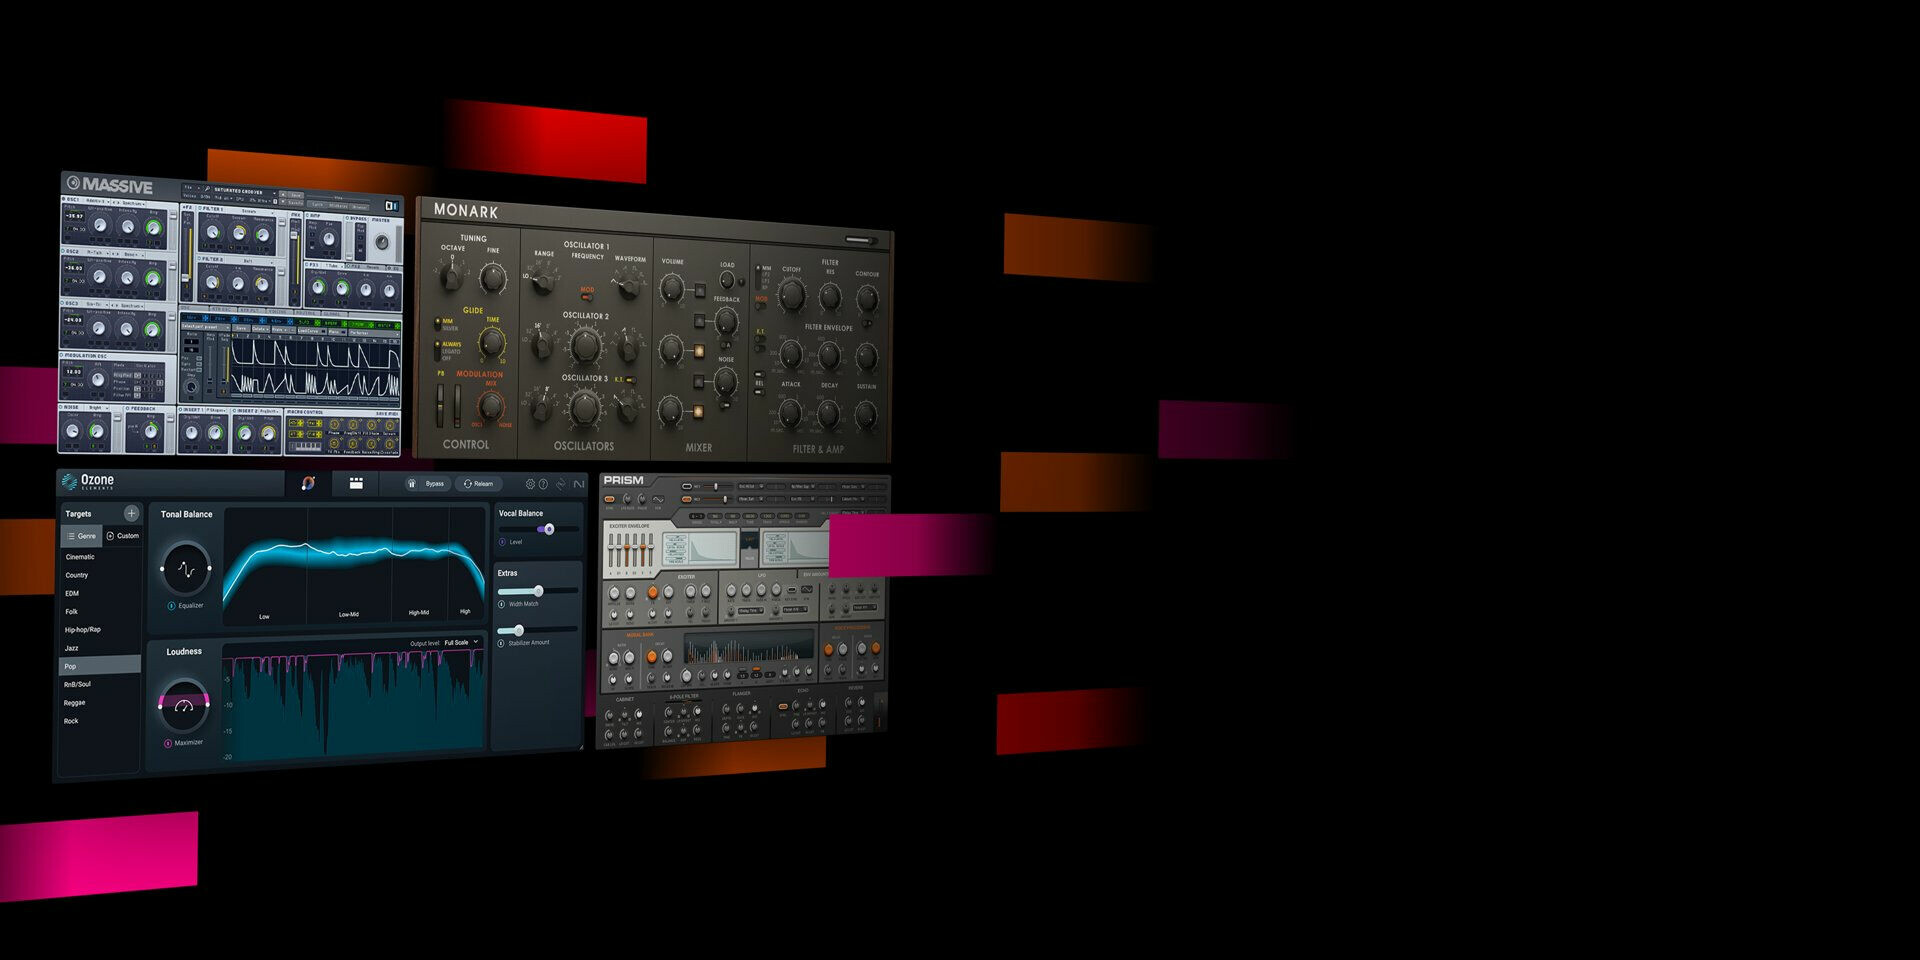The image size is (1920, 960).
Task: Click the Native Instruments logo in Ozone header
Action: (x=579, y=484)
